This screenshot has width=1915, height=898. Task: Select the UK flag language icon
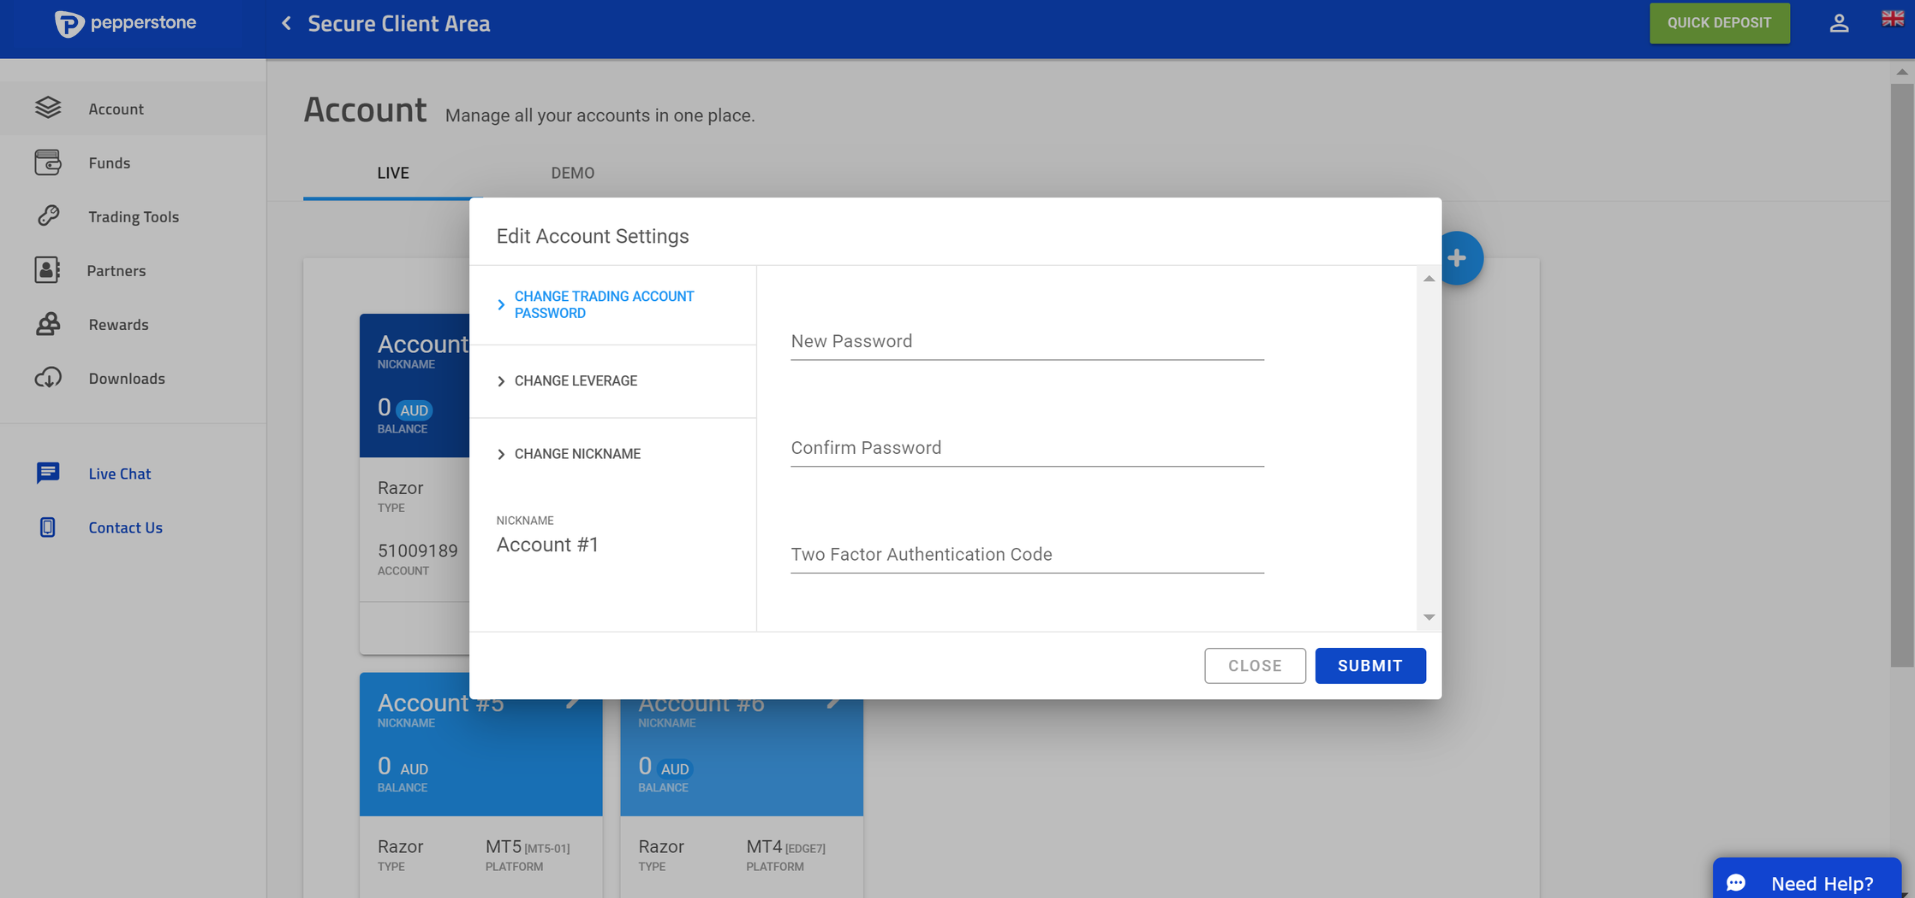coord(1892,18)
